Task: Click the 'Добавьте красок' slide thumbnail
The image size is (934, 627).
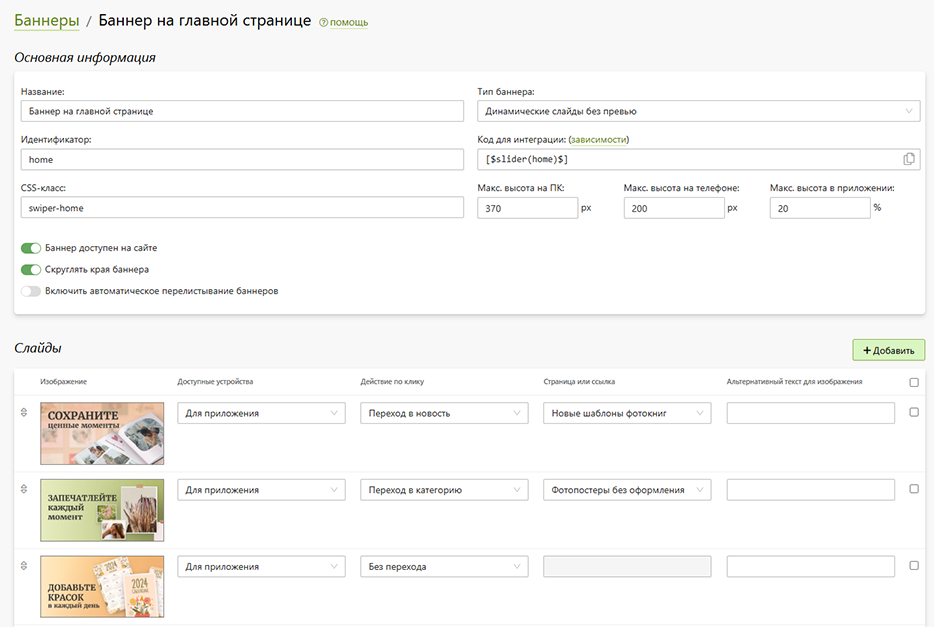Action: click(x=102, y=586)
